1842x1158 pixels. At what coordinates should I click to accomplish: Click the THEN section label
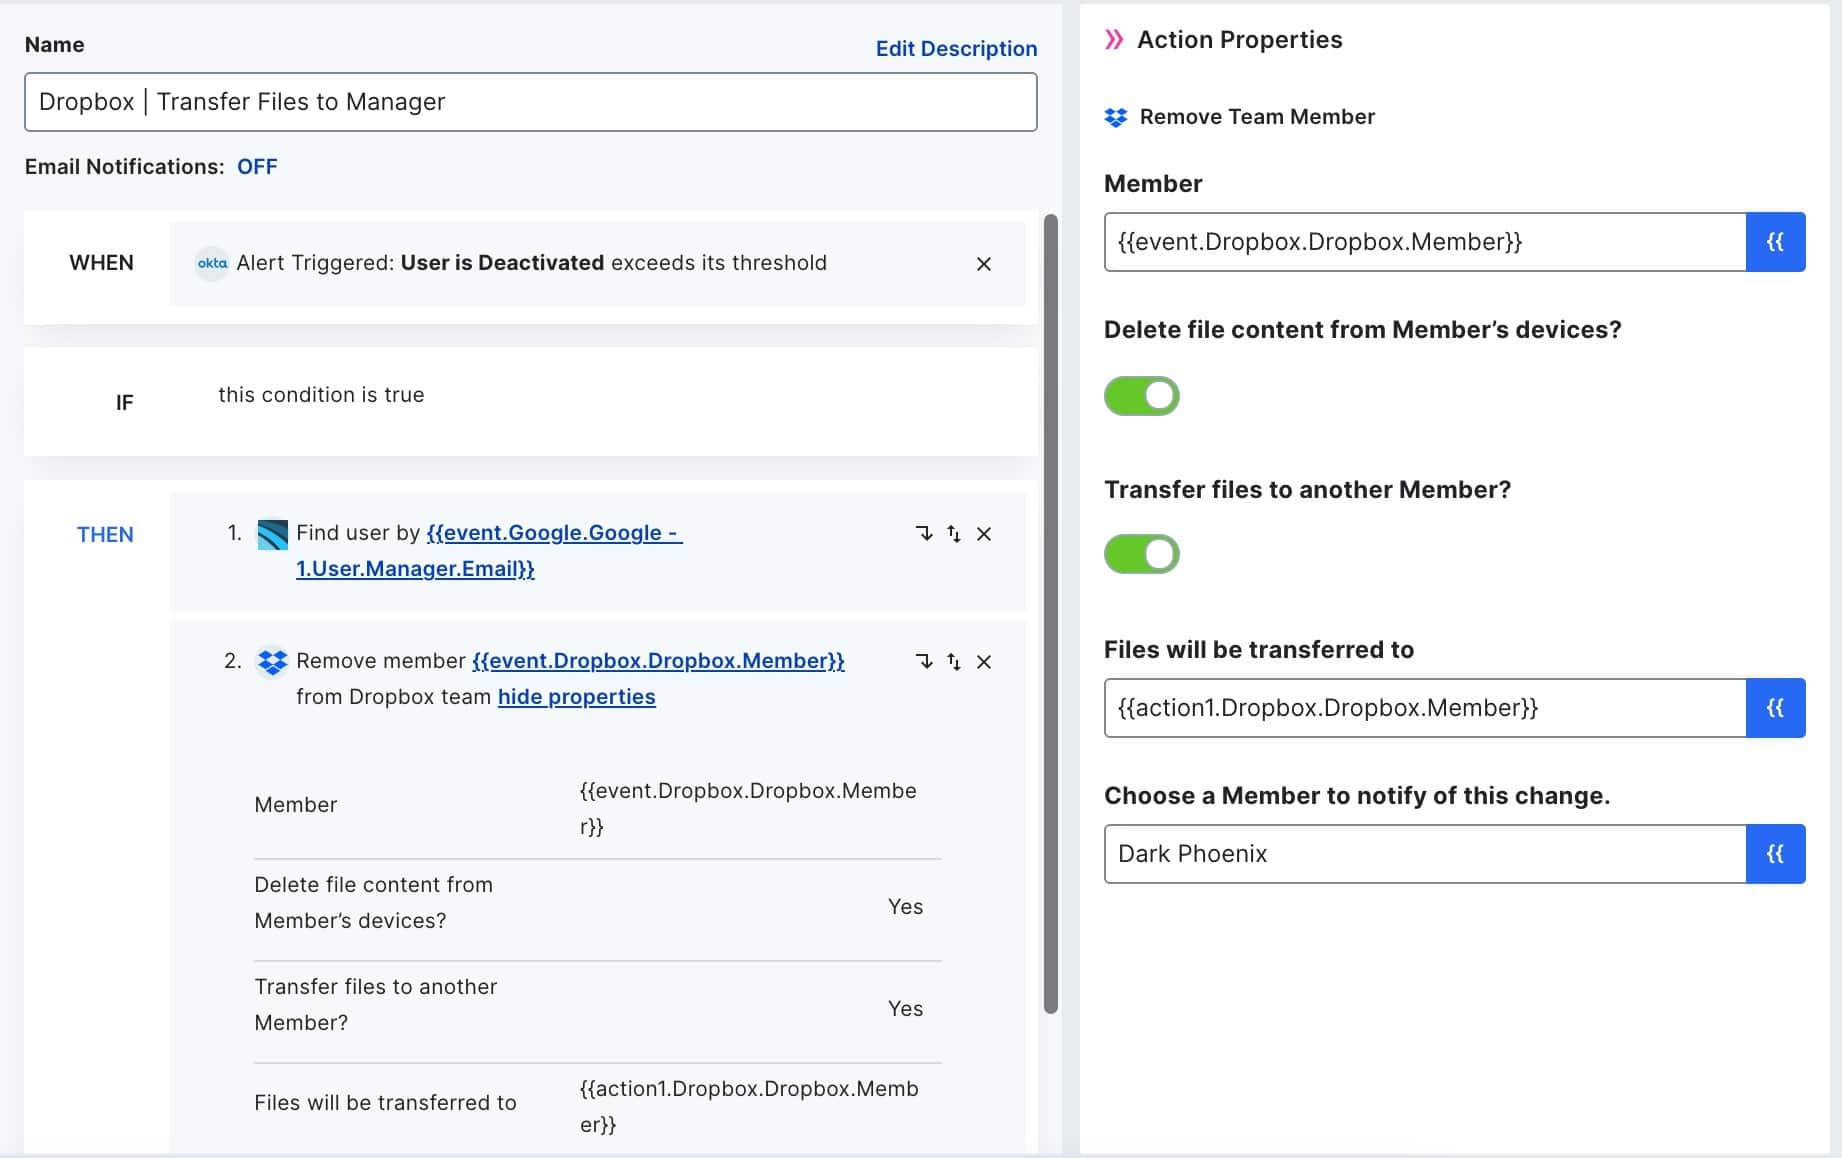click(105, 535)
